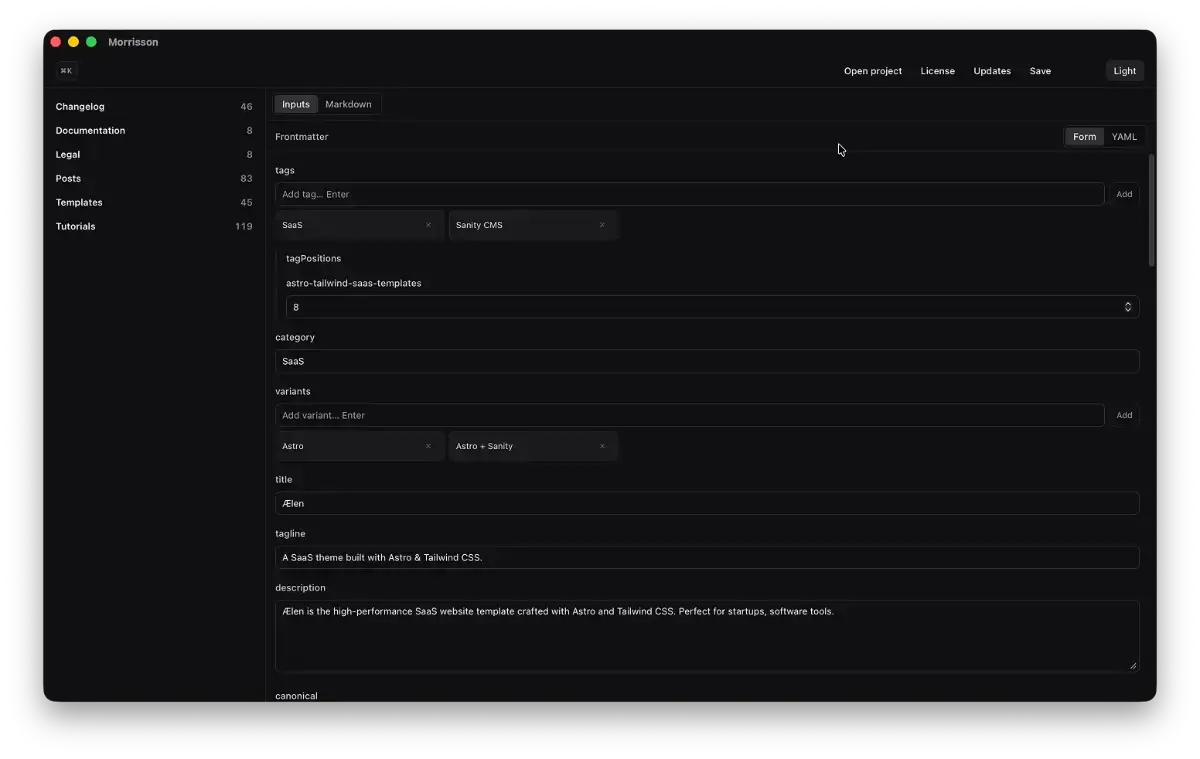This screenshot has width=1200, height=759.
Task: Open a project with Open project
Action: click(872, 70)
